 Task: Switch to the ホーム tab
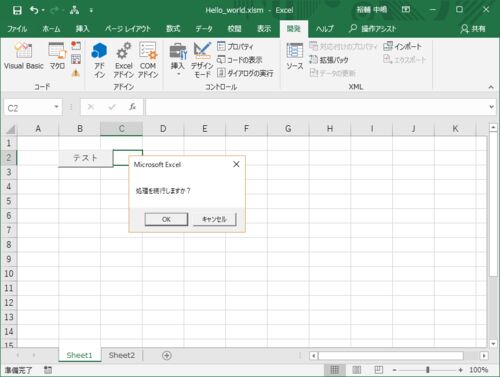51,29
